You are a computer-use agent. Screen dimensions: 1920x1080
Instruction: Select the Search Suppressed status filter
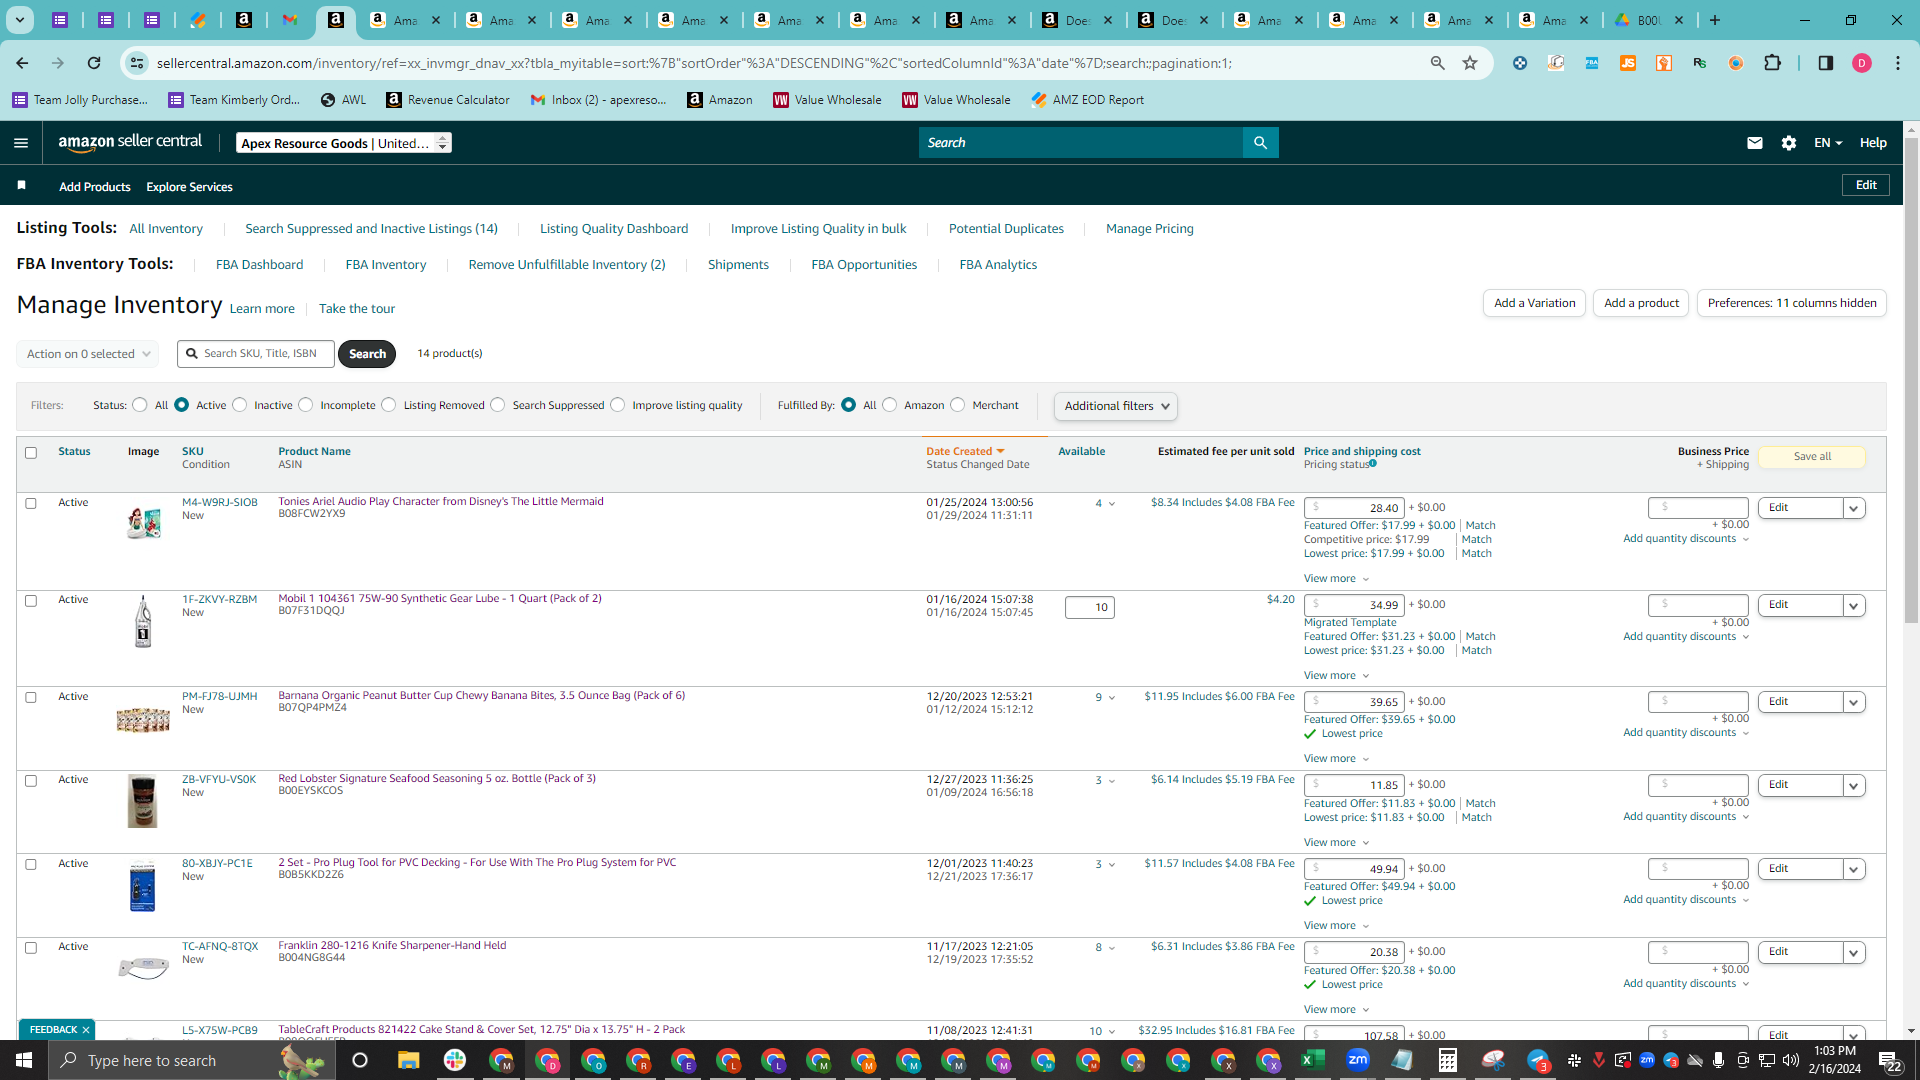pos(498,405)
